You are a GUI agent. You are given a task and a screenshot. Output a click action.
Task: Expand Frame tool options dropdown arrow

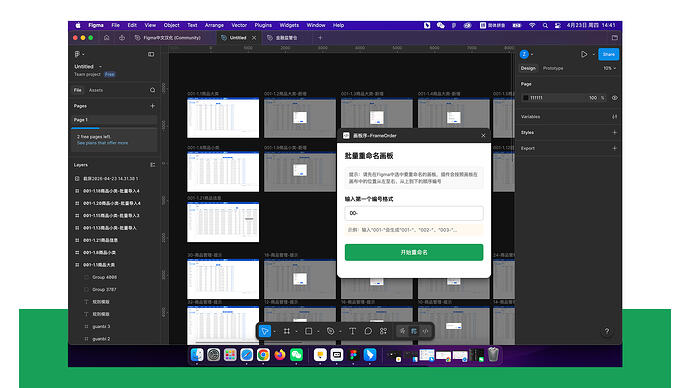[297, 332]
